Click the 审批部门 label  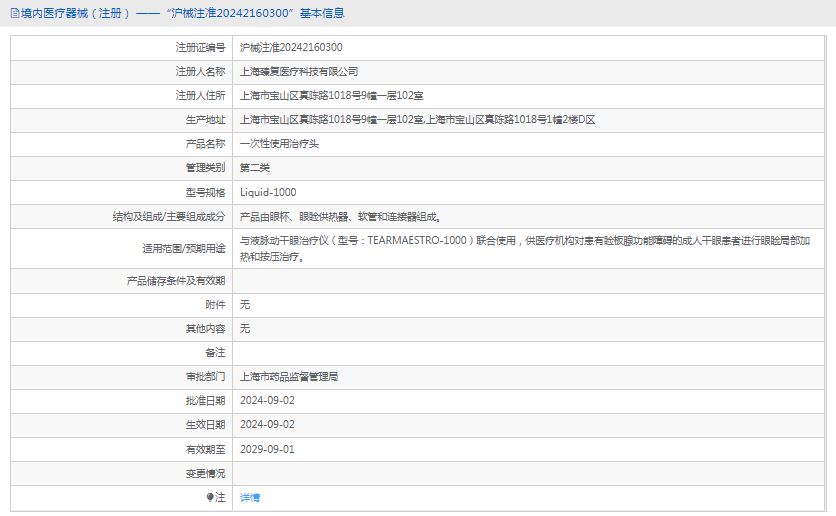(x=205, y=376)
